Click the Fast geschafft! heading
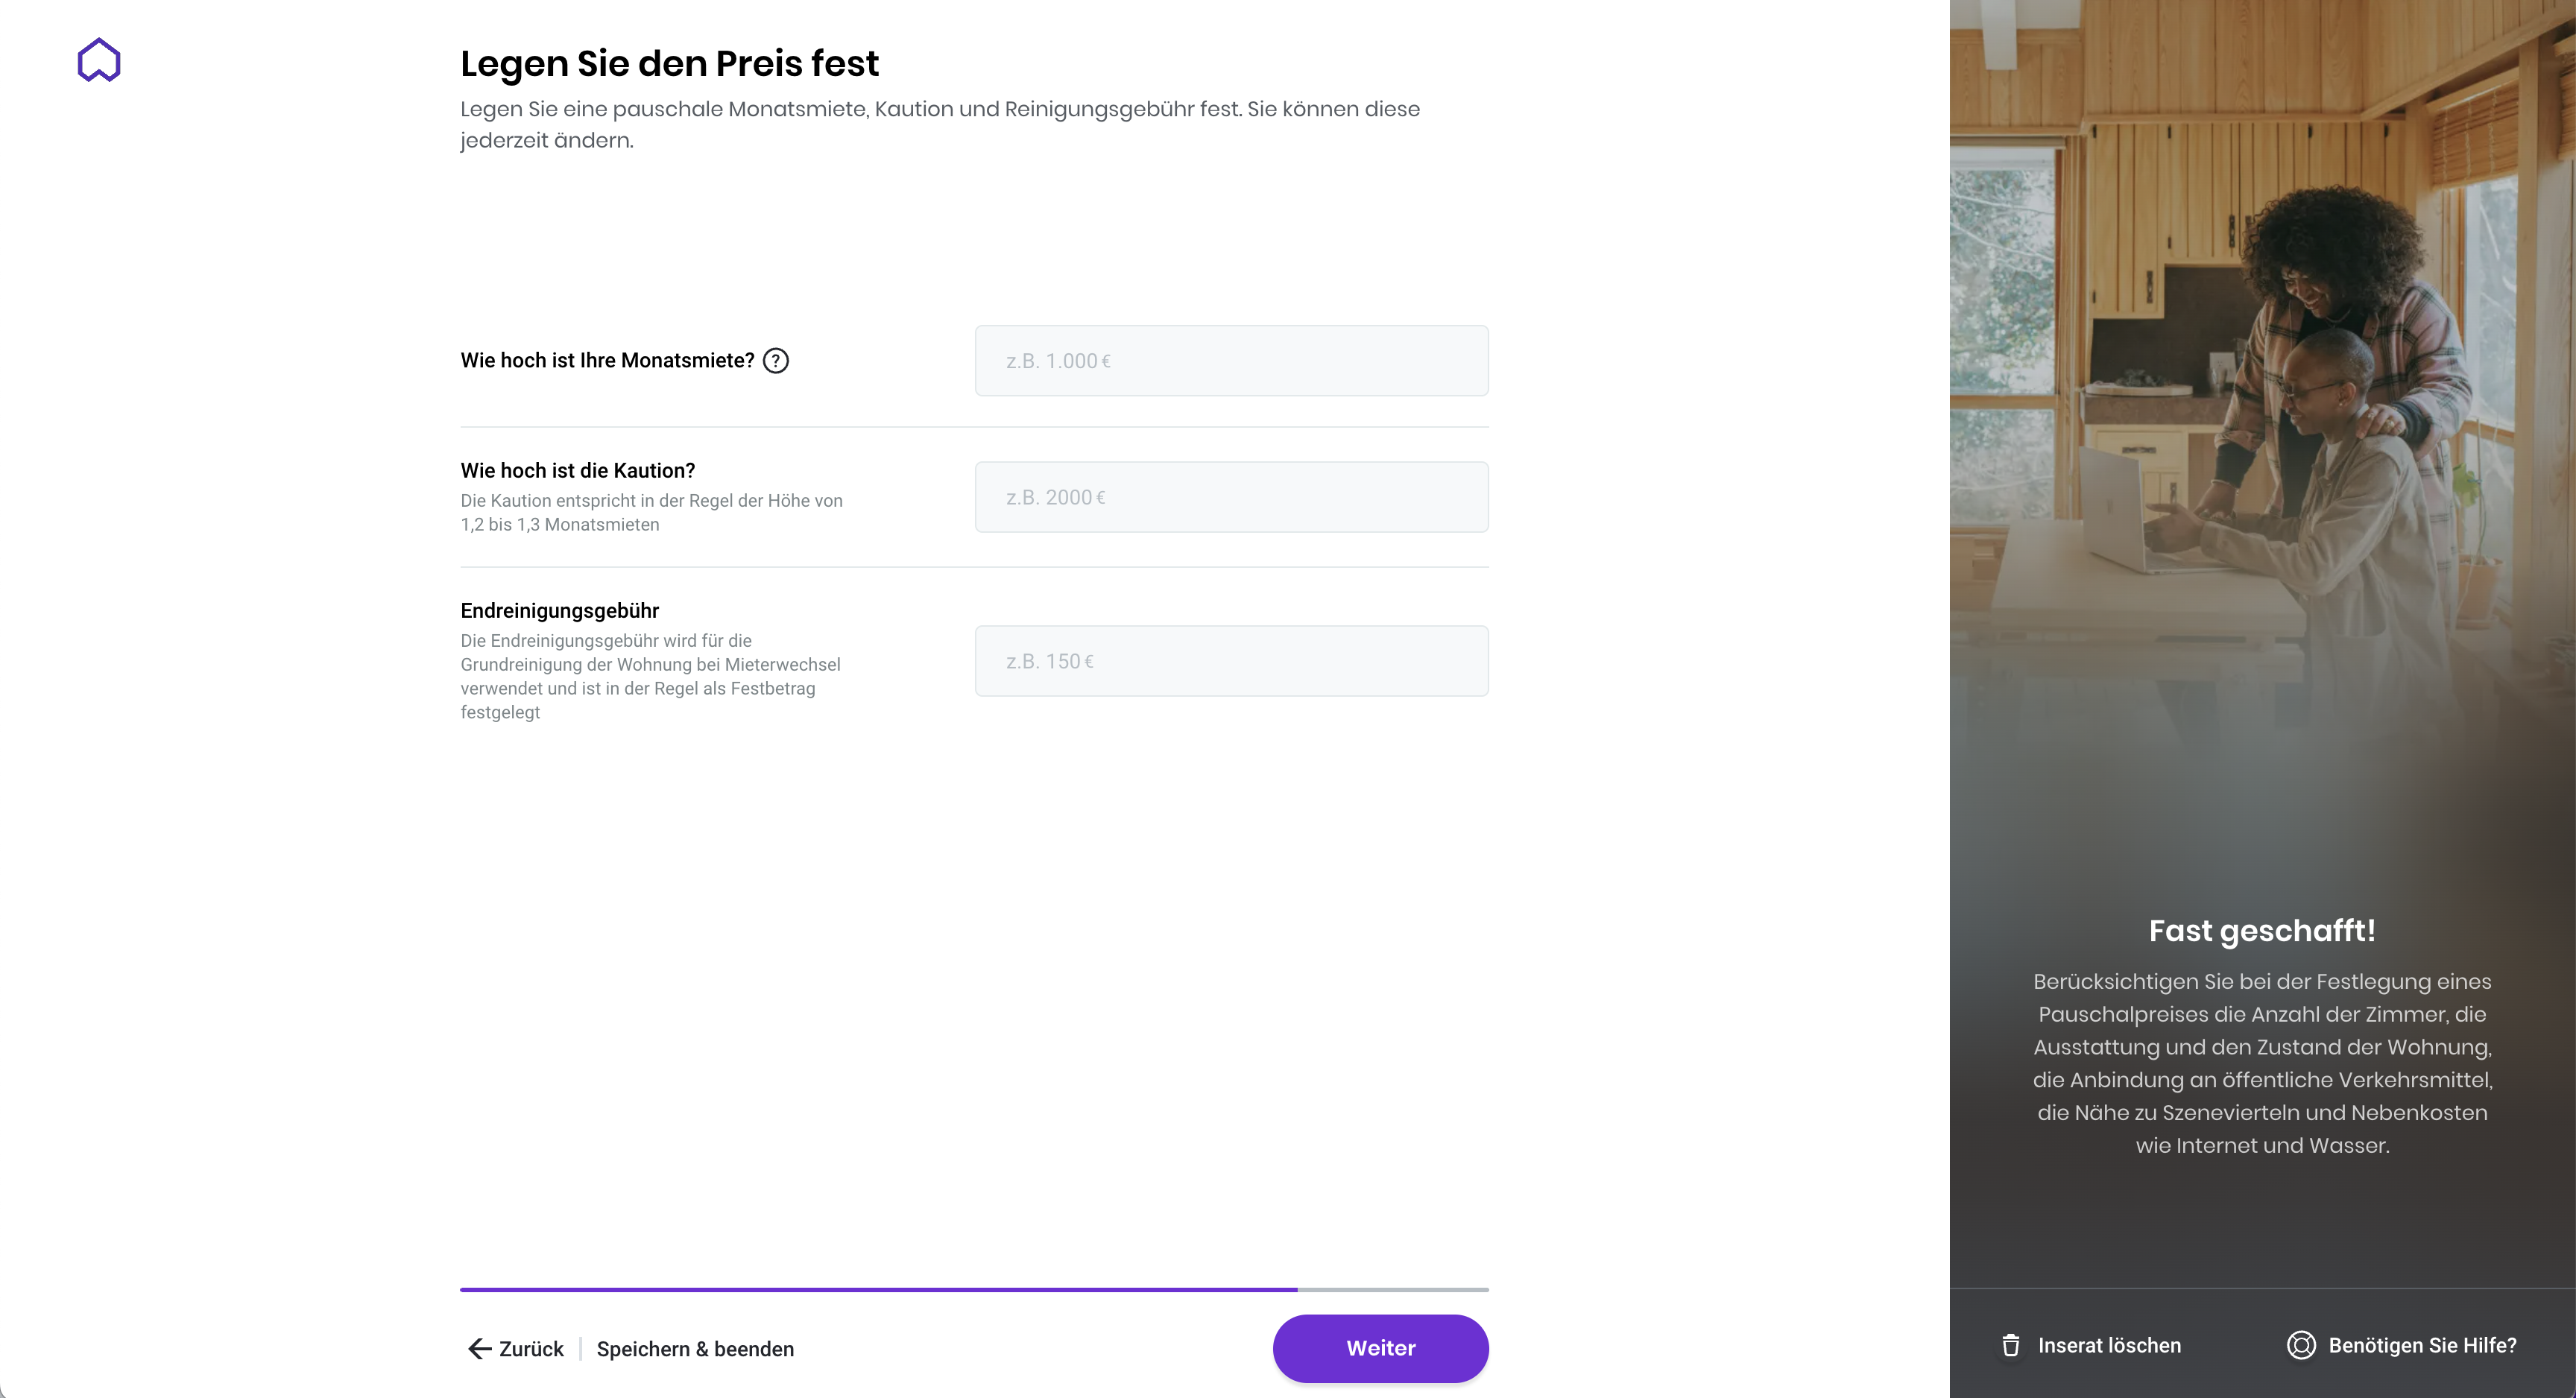 (x=2262, y=931)
